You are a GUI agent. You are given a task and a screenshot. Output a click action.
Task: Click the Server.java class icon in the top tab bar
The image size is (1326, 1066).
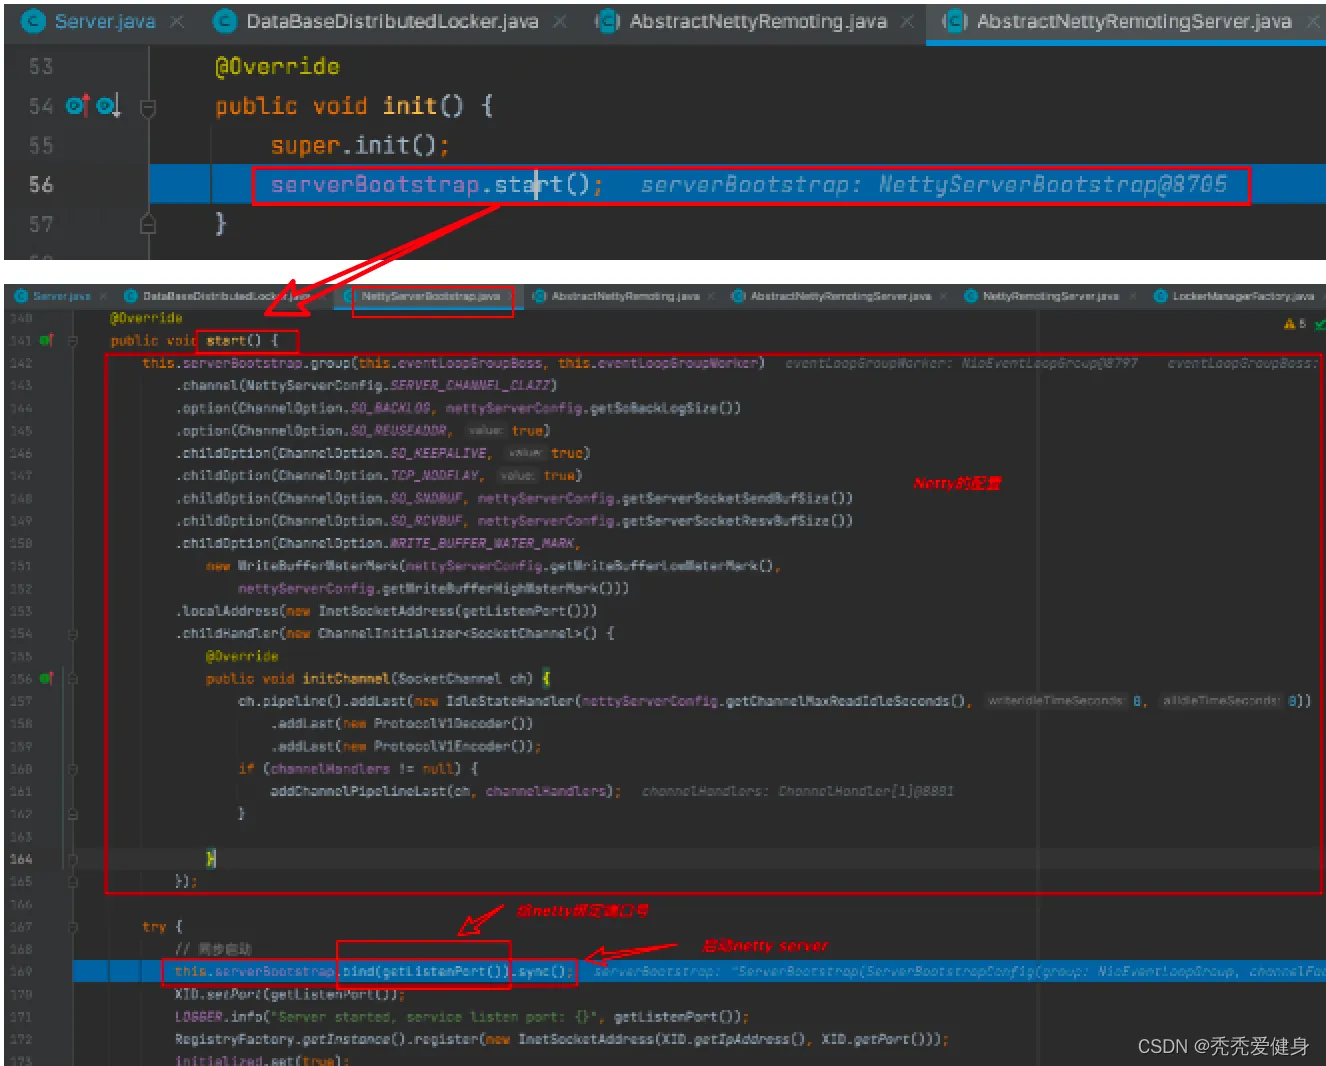tap(33, 21)
